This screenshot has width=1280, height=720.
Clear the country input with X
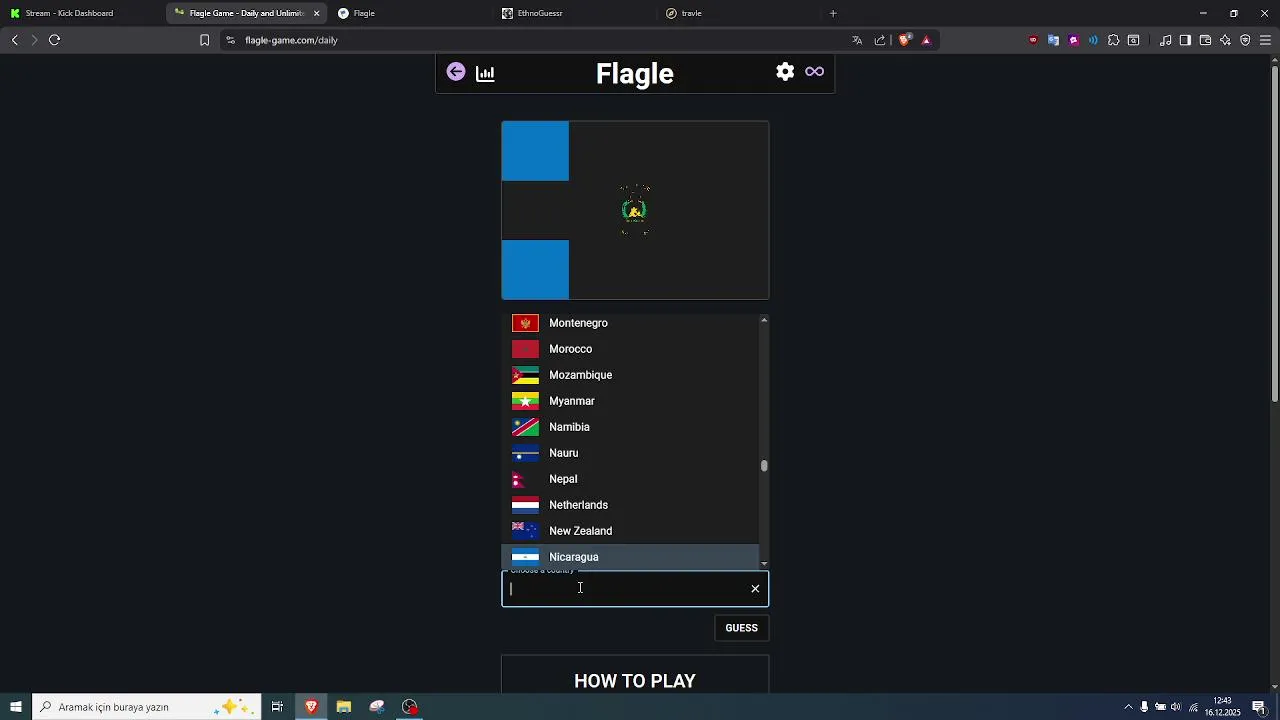coord(755,589)
